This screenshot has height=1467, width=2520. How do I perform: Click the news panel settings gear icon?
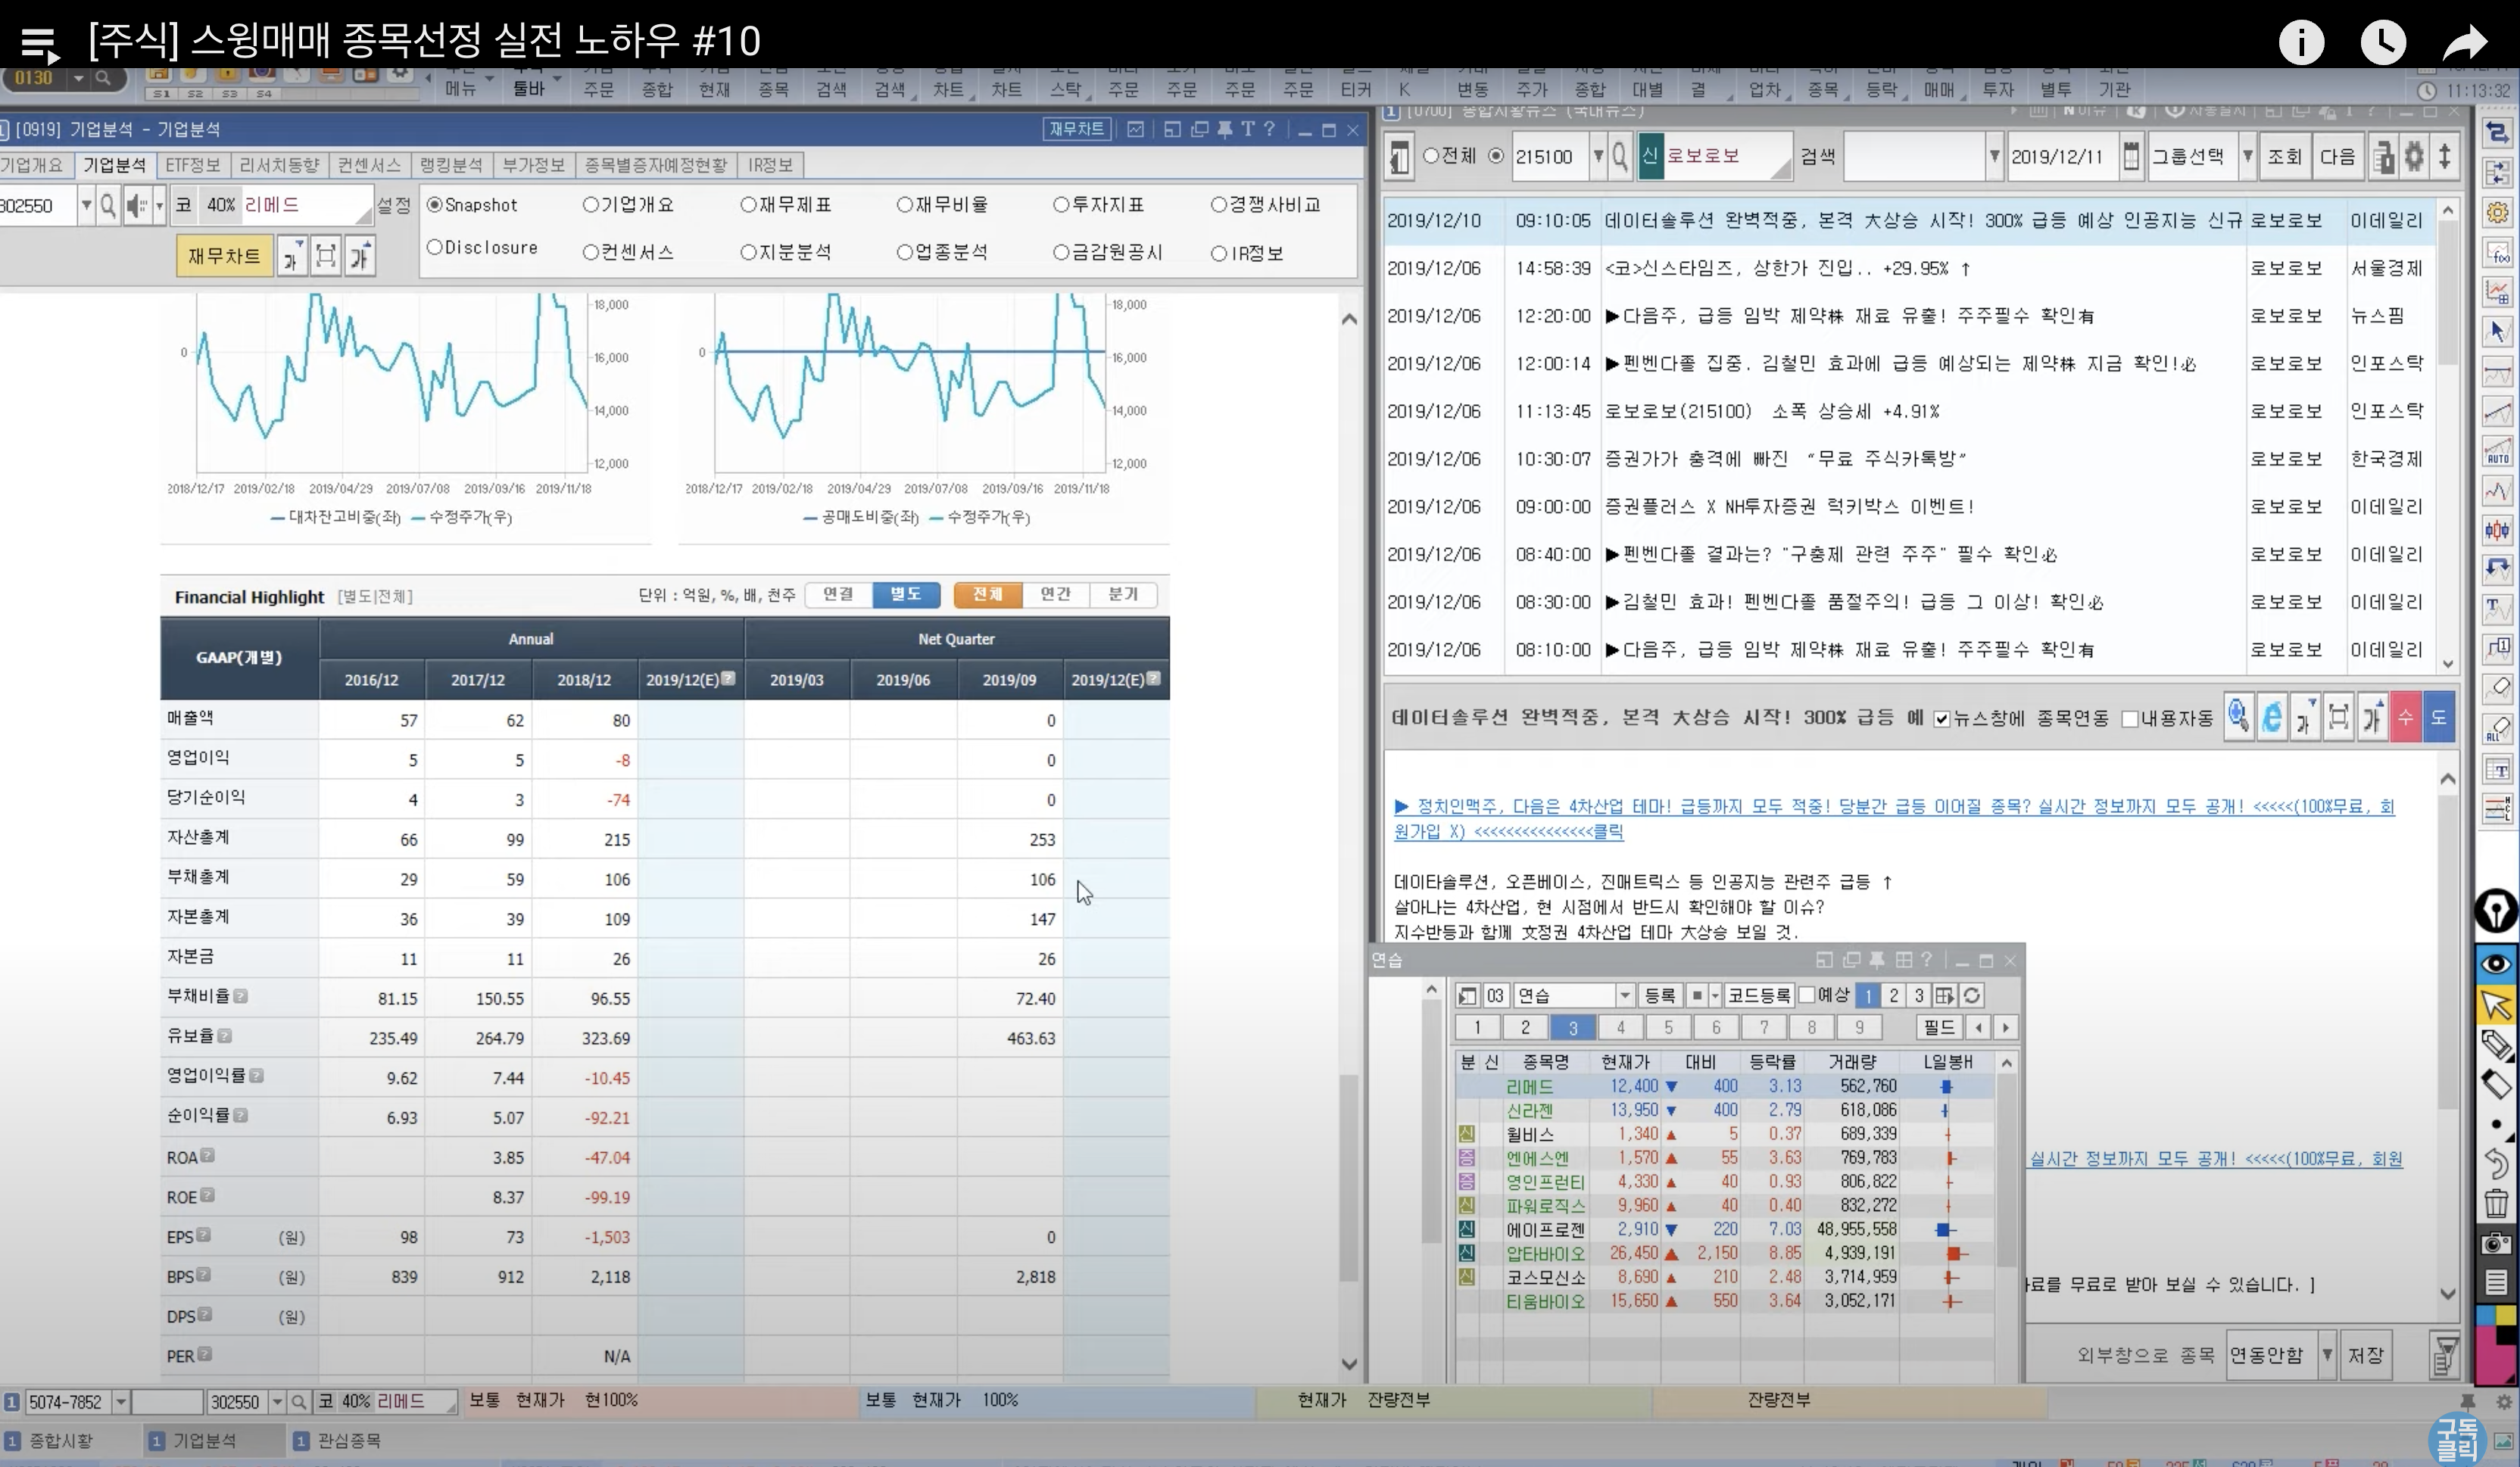(x=2414, y=157)
